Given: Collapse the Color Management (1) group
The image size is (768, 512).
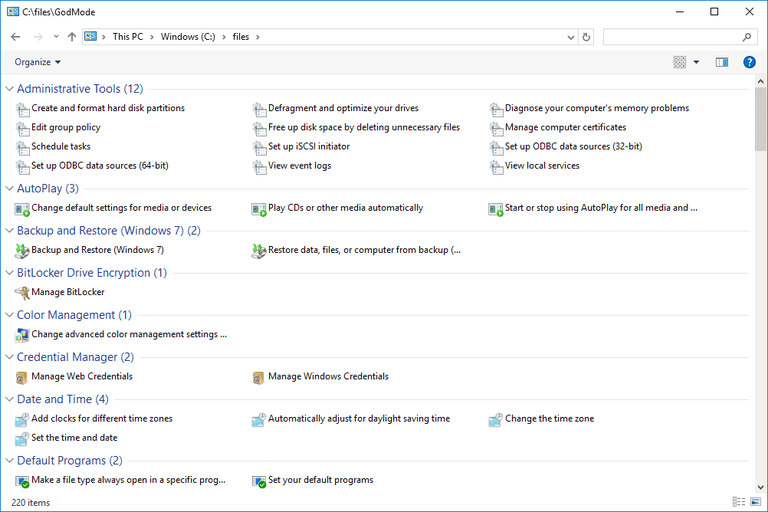Looking at the screenshot, I should tap(9, 315).
